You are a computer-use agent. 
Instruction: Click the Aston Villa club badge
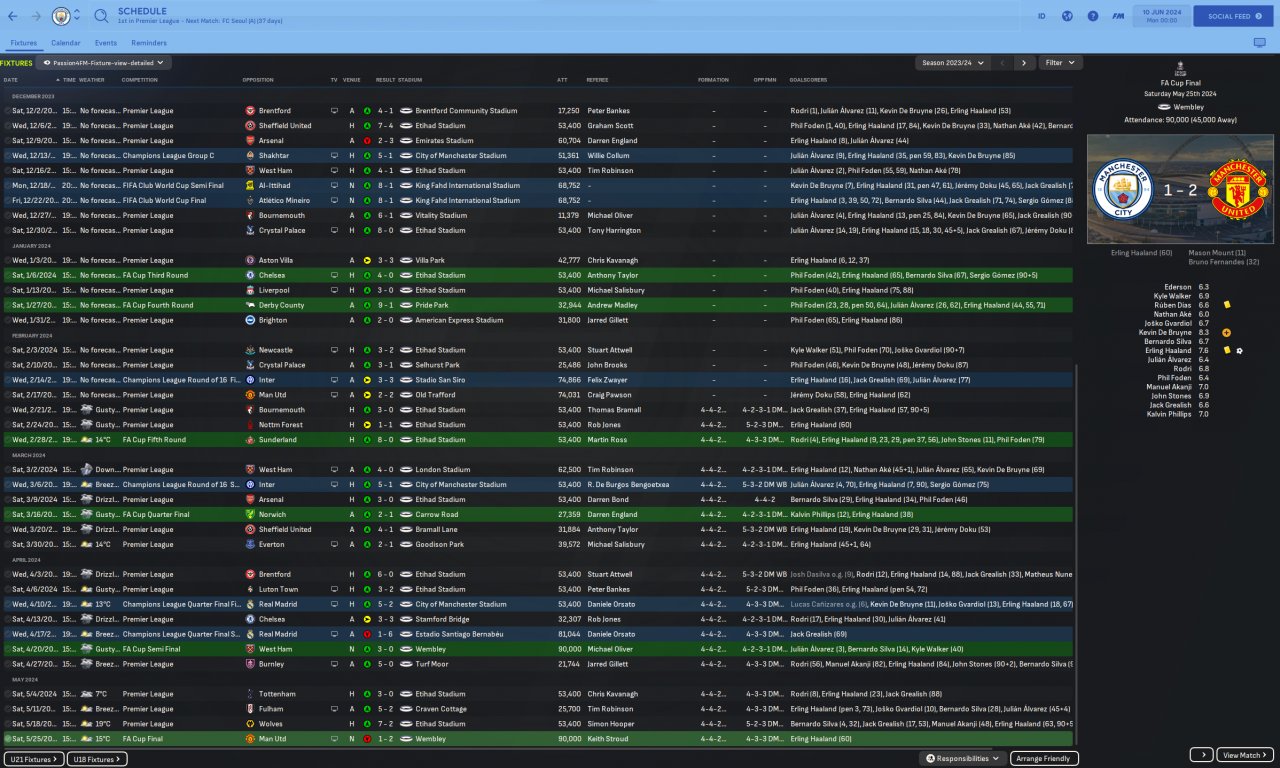click(250, 260)
